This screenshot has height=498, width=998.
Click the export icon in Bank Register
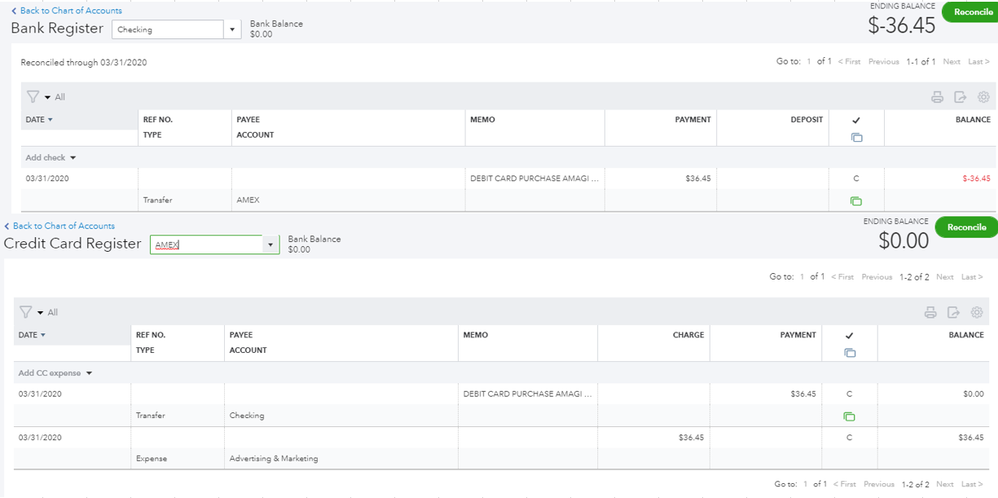point(960,97)
